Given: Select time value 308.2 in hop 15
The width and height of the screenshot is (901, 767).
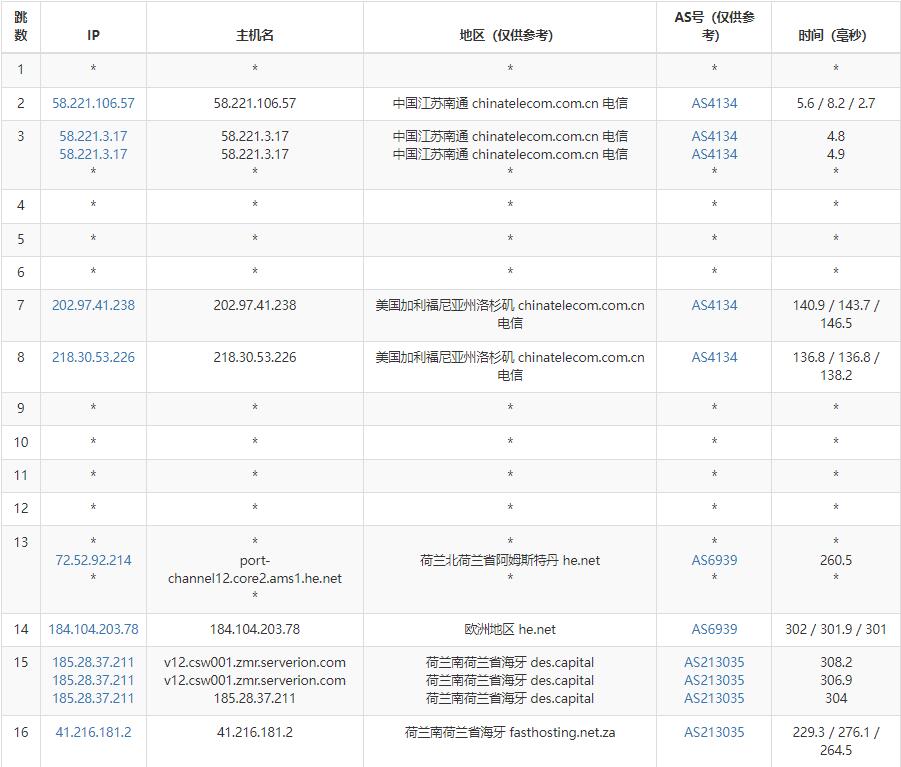Looking at the screenshot, I should click(835, 662).
